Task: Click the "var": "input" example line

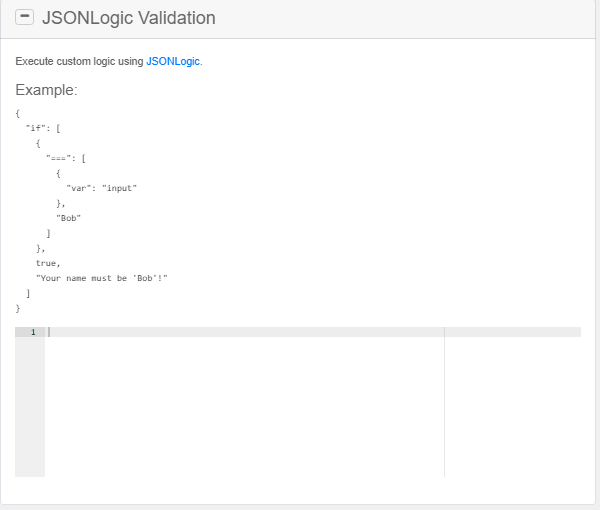Action: [x=101, y=188]
